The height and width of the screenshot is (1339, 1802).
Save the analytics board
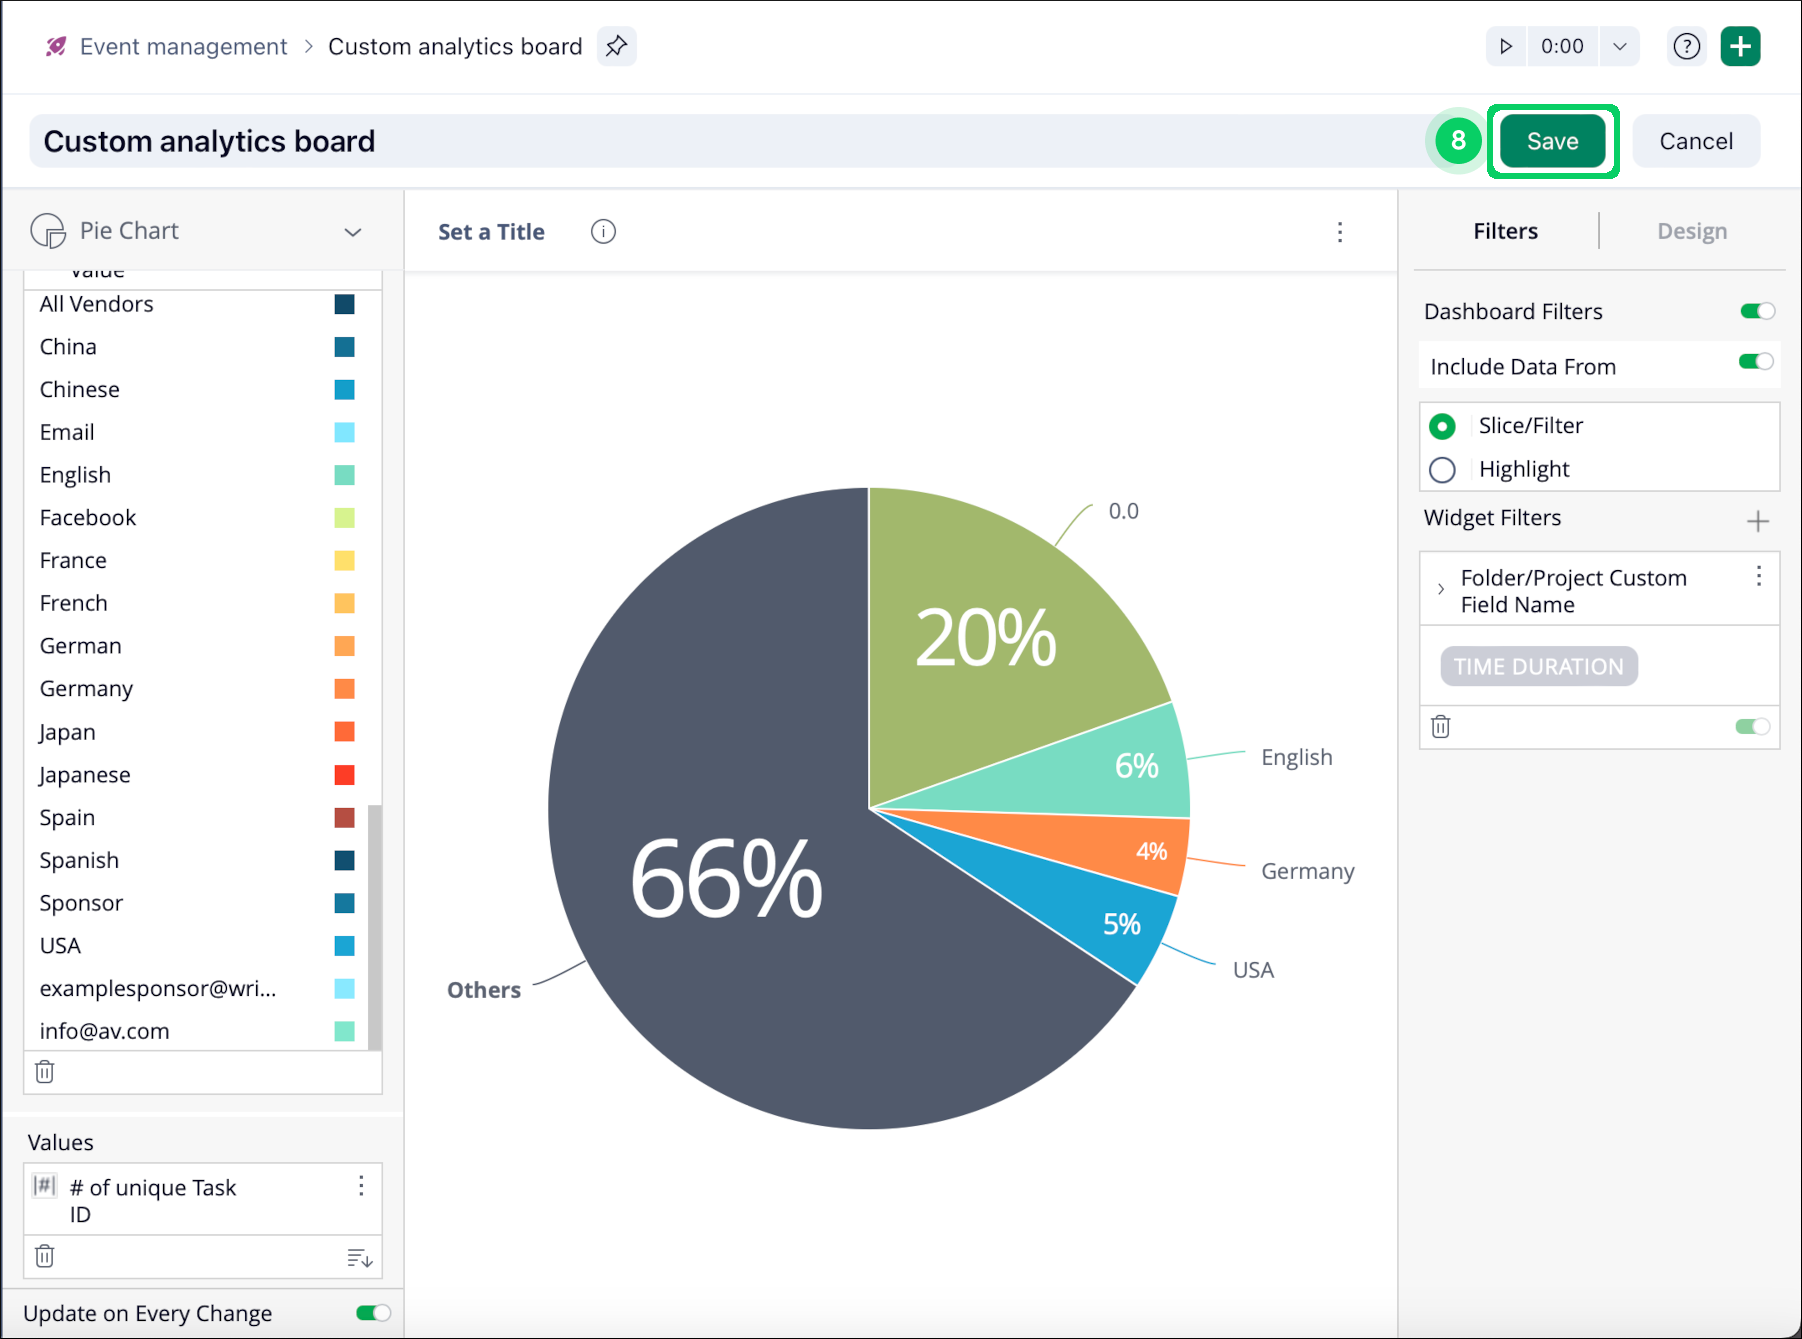click(1552, 141)
